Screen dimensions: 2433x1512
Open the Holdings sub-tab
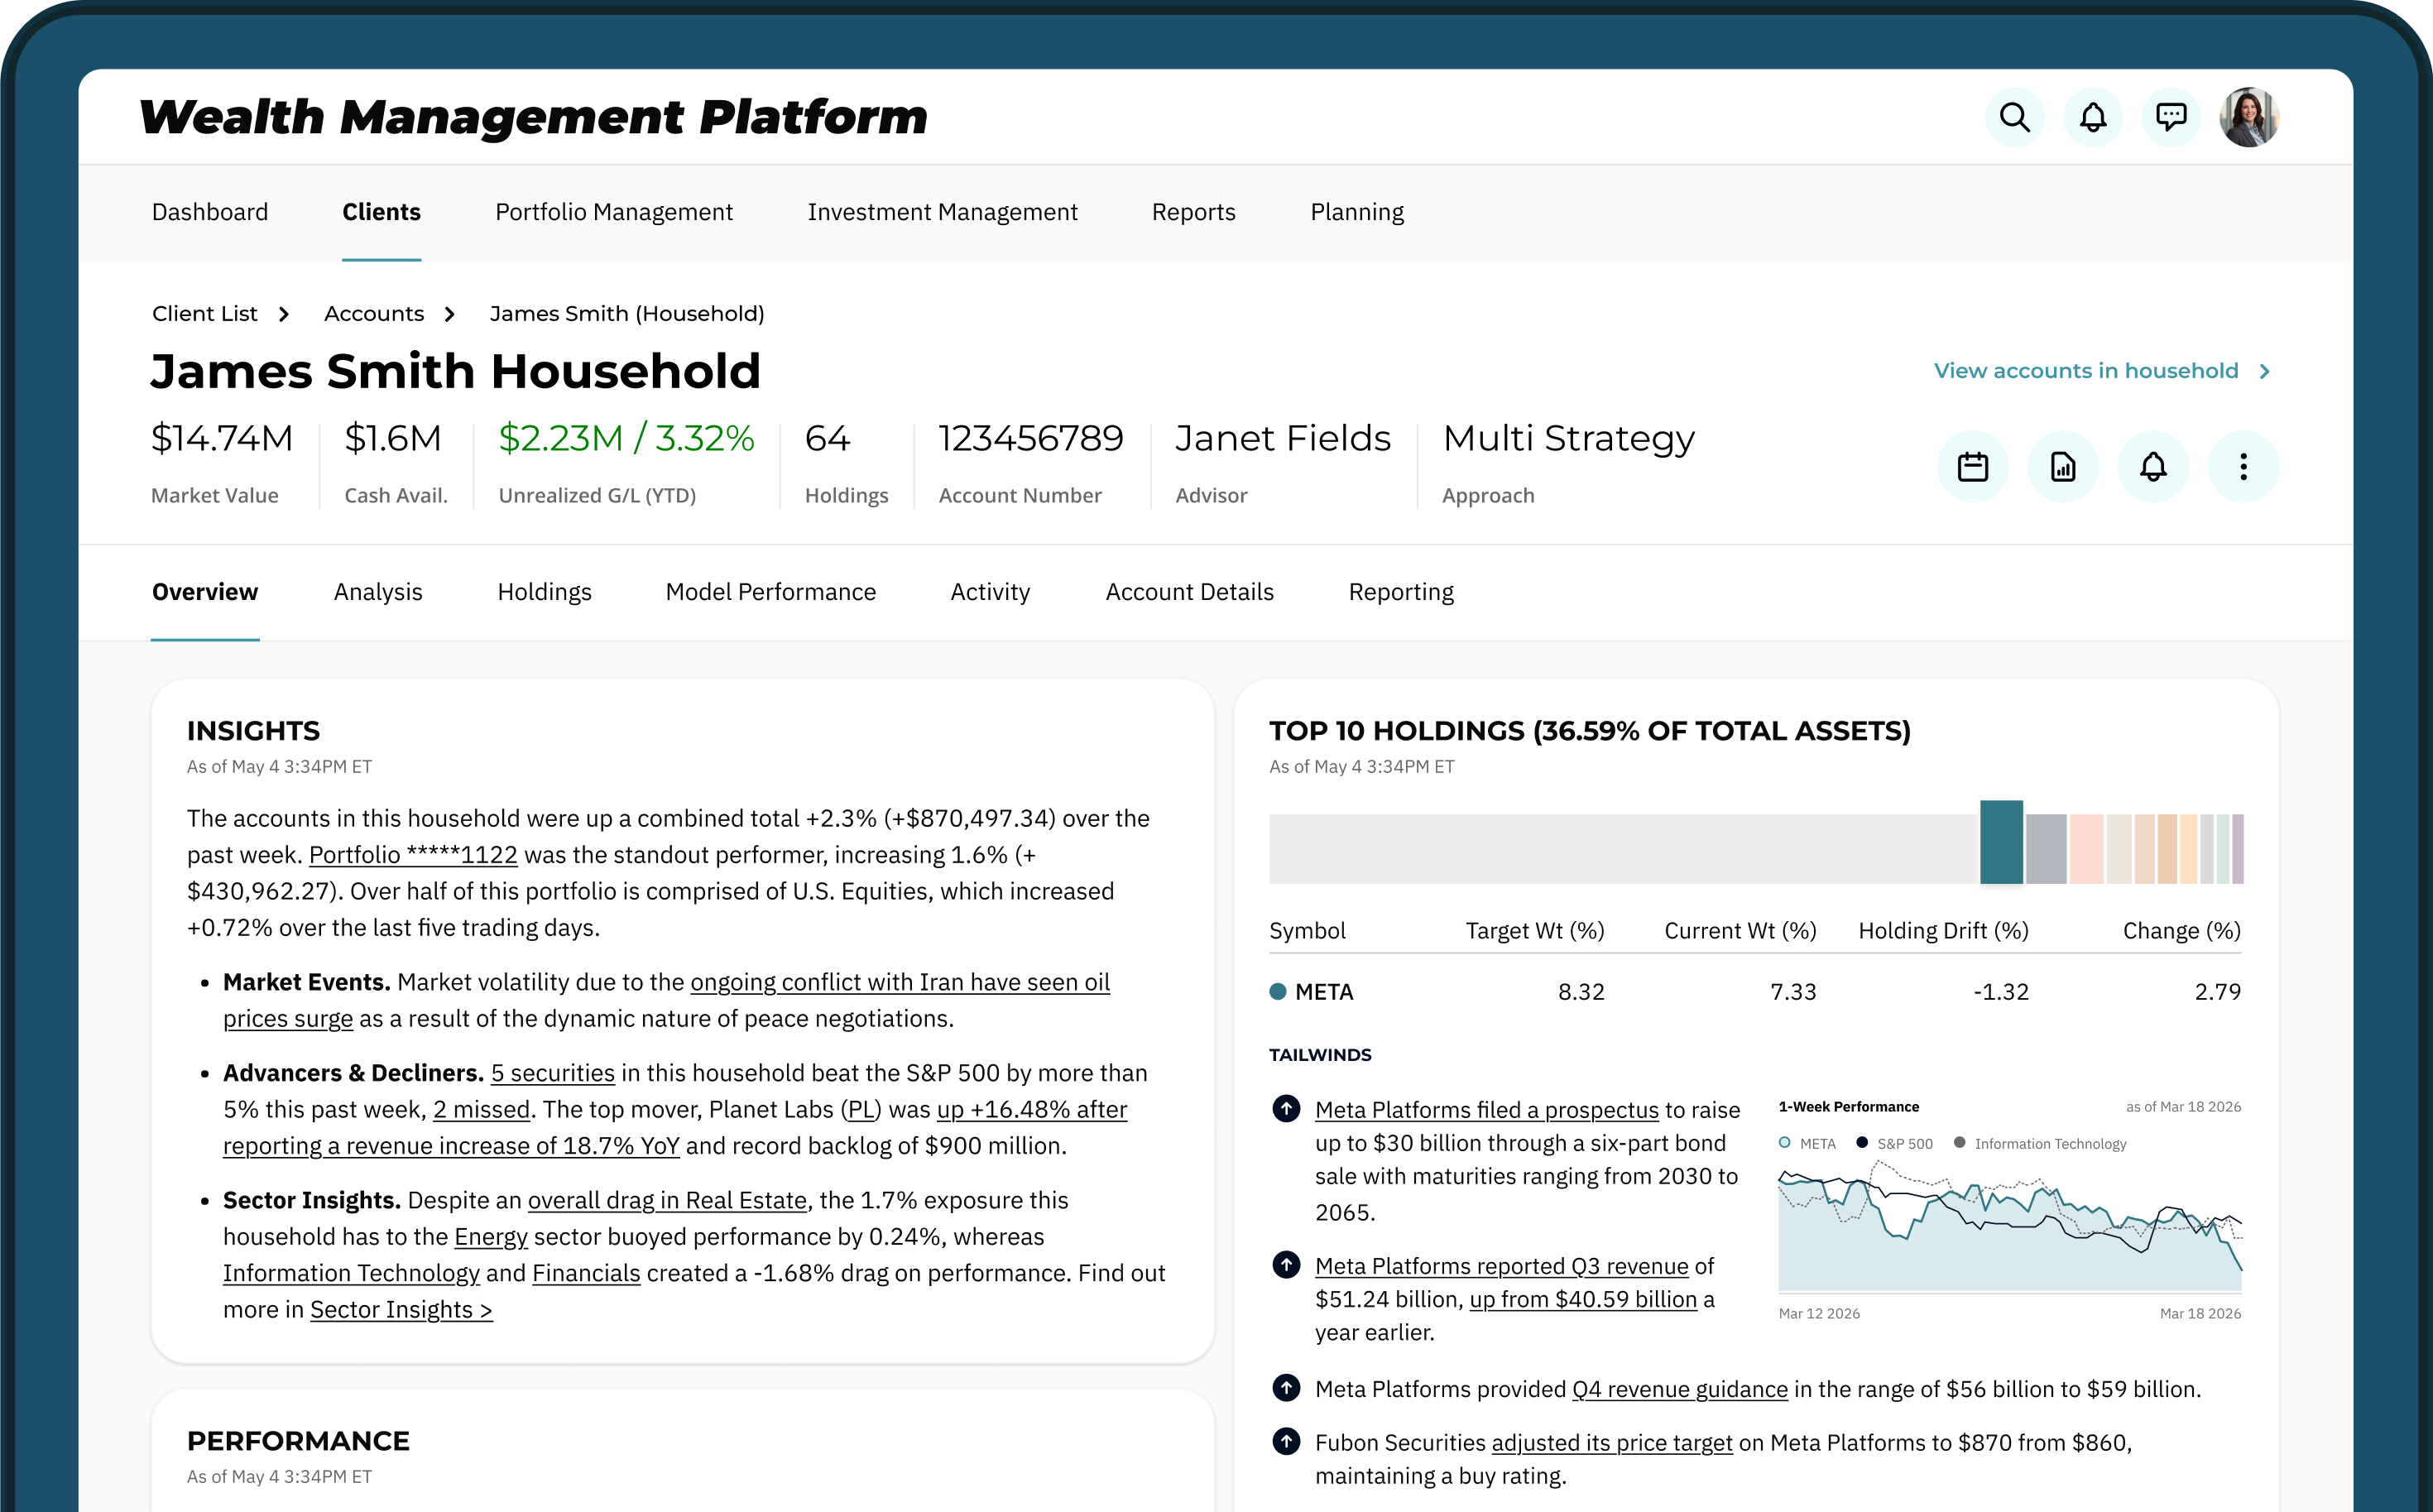(544, 592)
